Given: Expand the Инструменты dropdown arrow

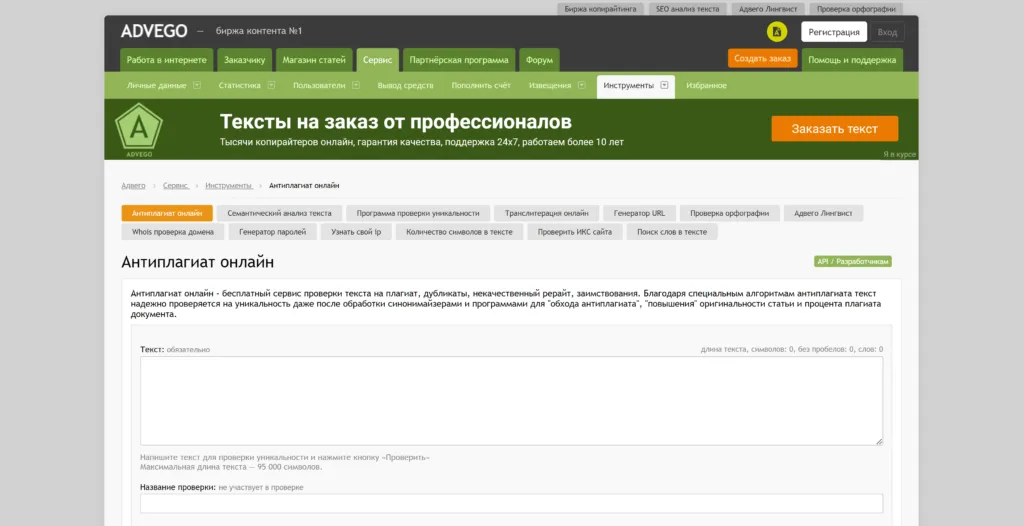Looking at the screenshot, I should (x=664, y=85).
